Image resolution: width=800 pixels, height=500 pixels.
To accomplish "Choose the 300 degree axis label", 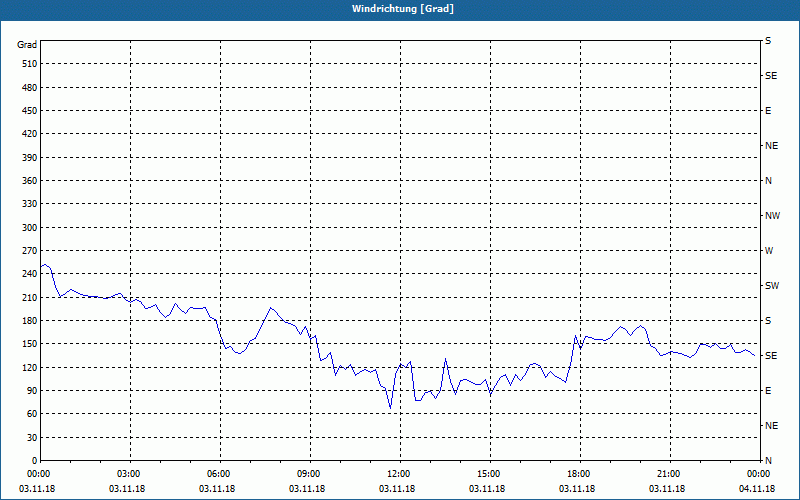I will 30,228.
